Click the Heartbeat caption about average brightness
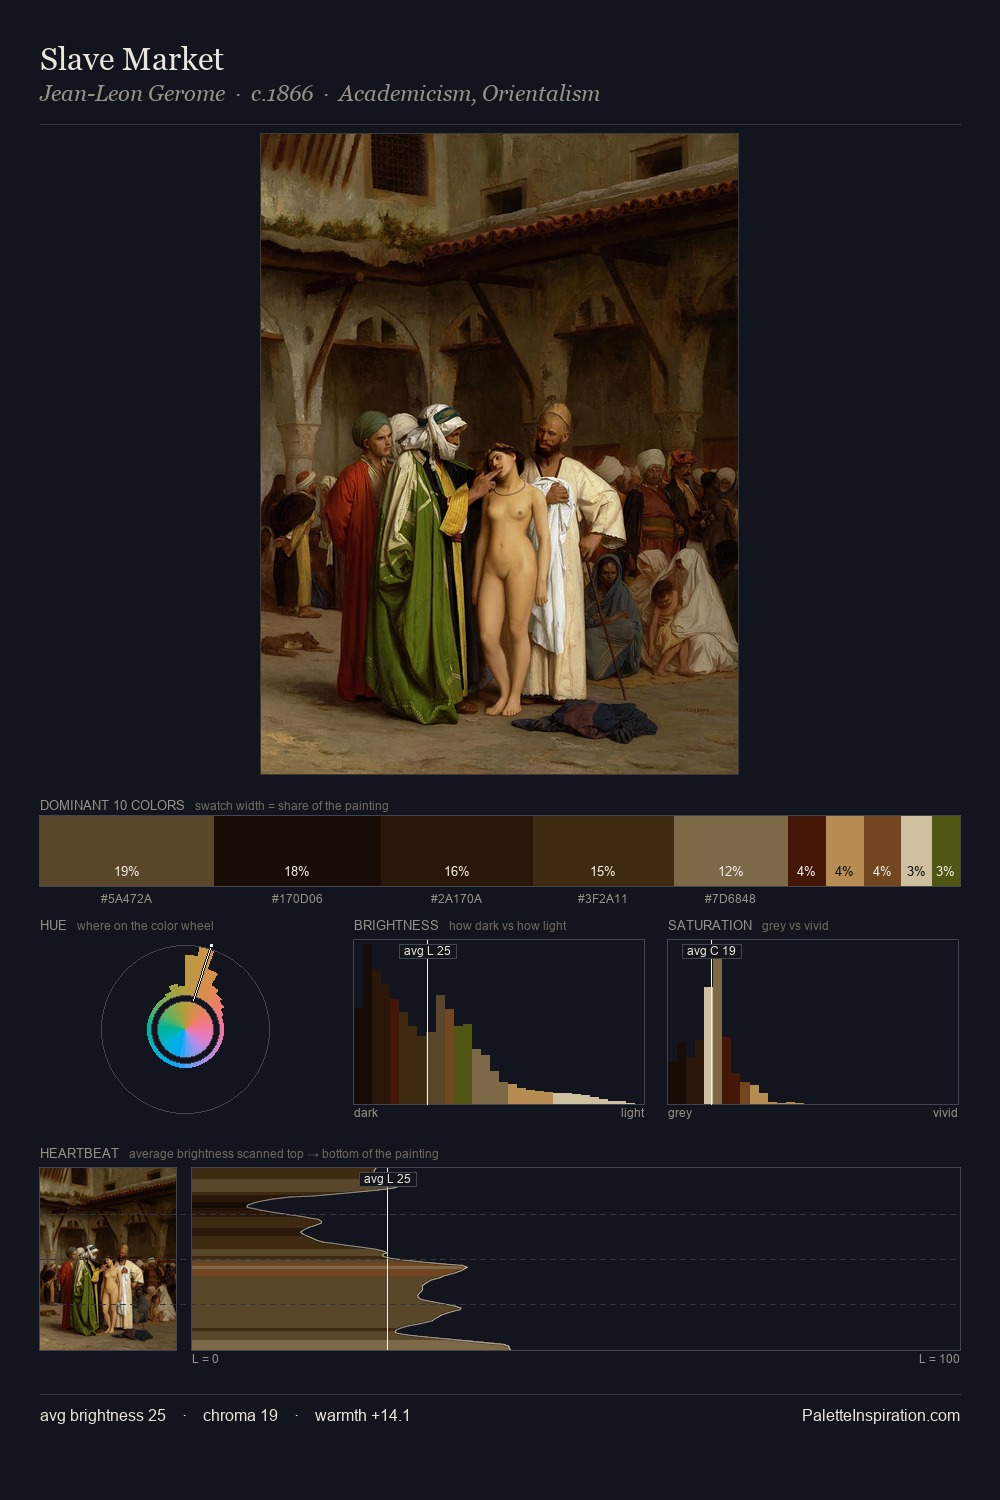 (x=283, y=1154)
